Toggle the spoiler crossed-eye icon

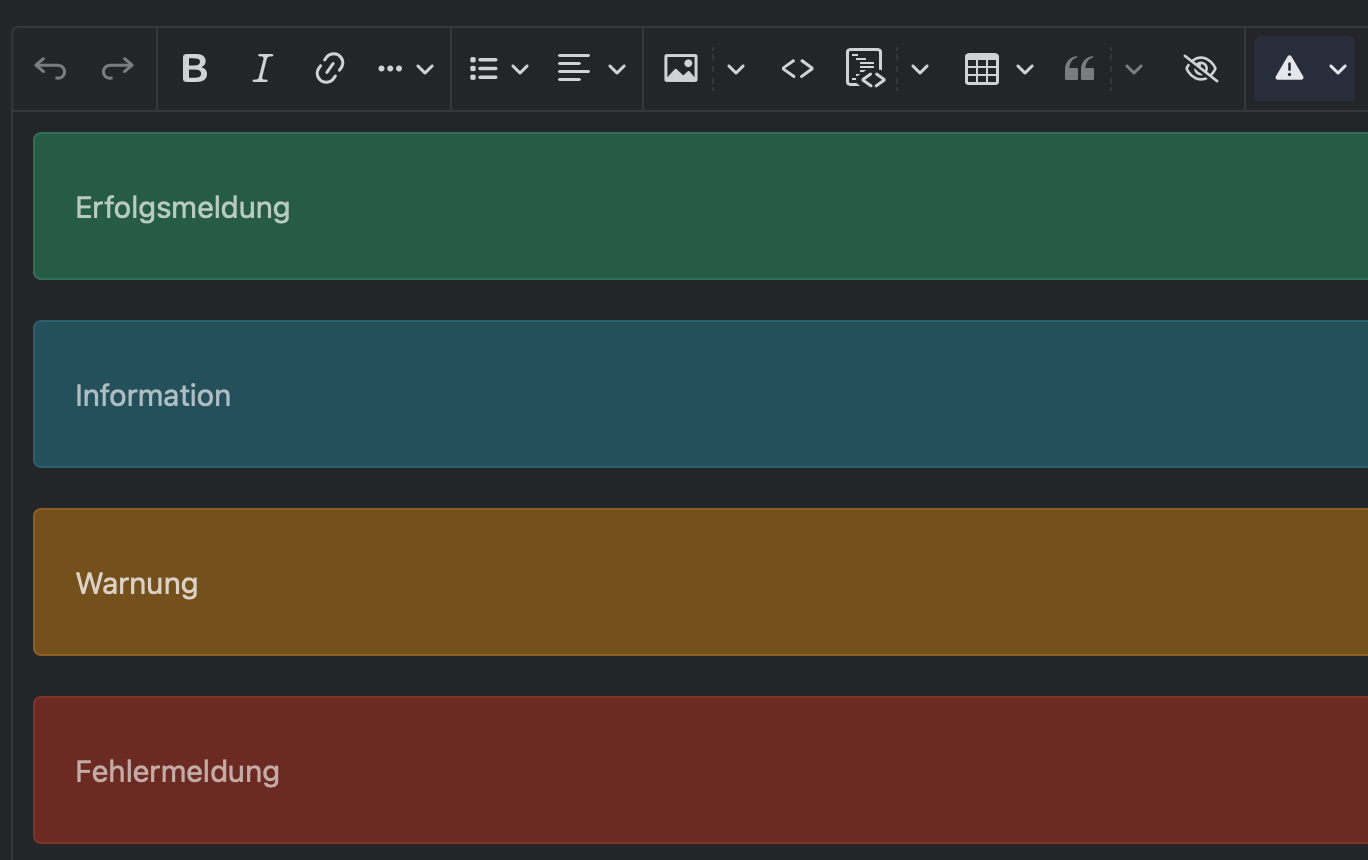[1200, 69]
